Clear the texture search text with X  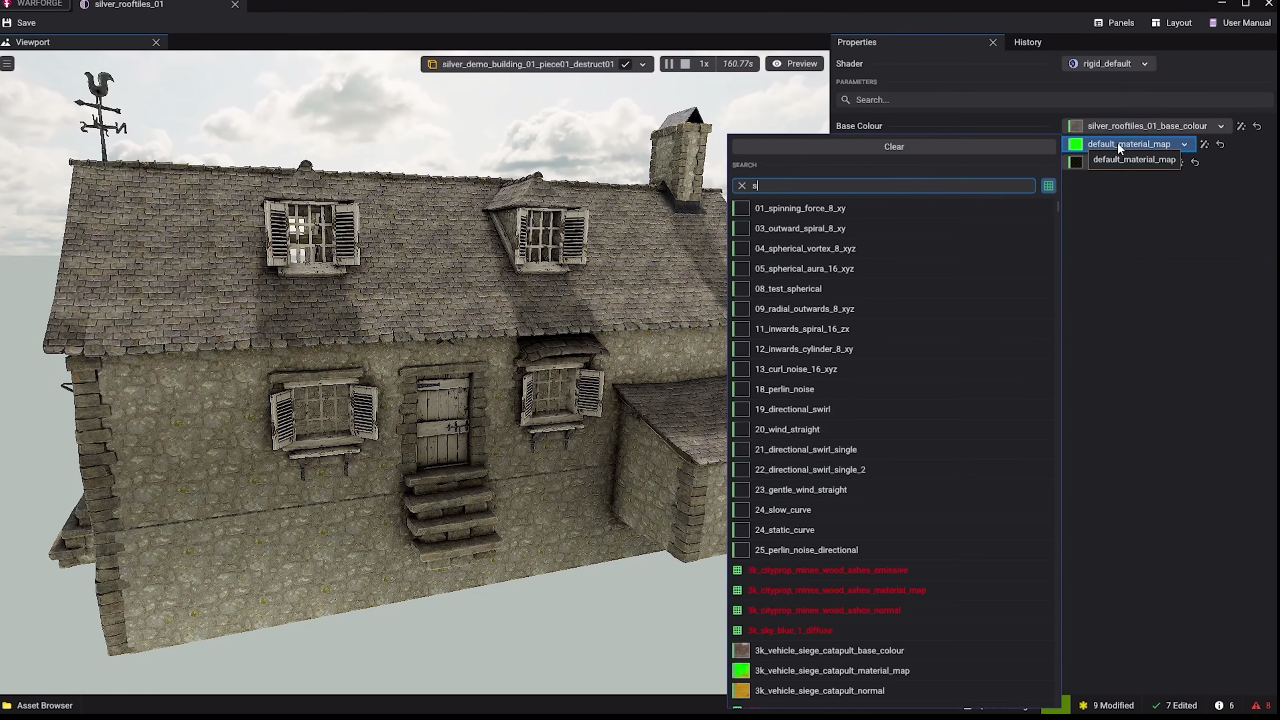tap(742, 186)
